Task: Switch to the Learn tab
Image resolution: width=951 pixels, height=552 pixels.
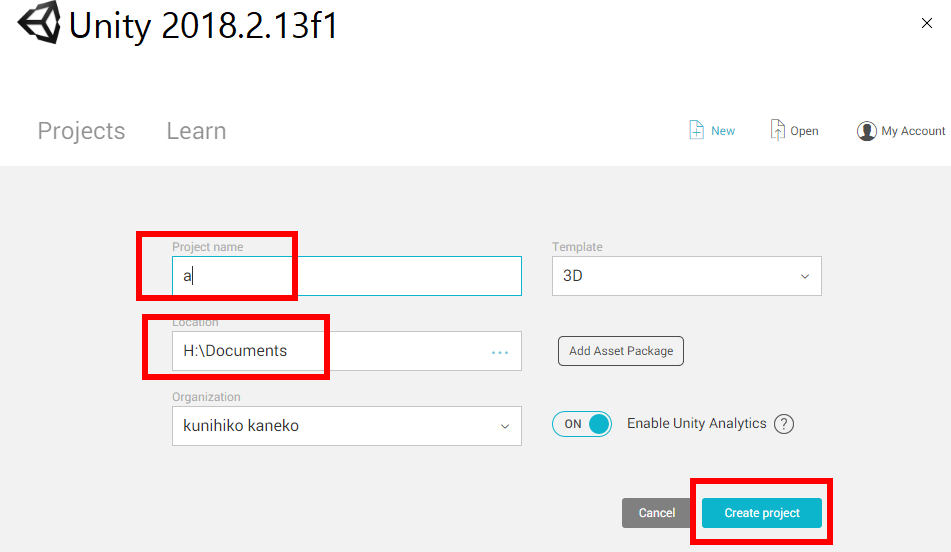Action: 197,131
